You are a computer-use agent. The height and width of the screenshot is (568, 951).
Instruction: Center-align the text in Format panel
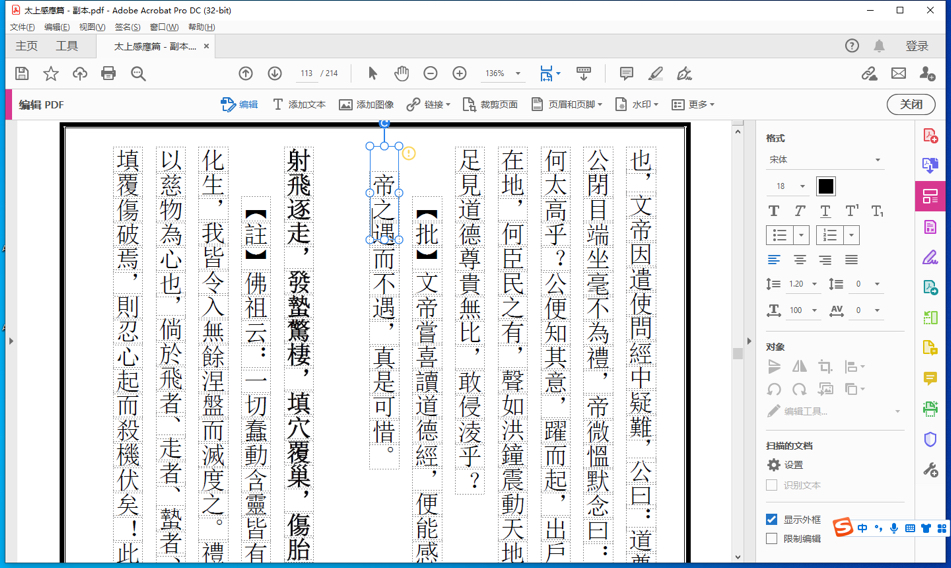pos(799,260)
